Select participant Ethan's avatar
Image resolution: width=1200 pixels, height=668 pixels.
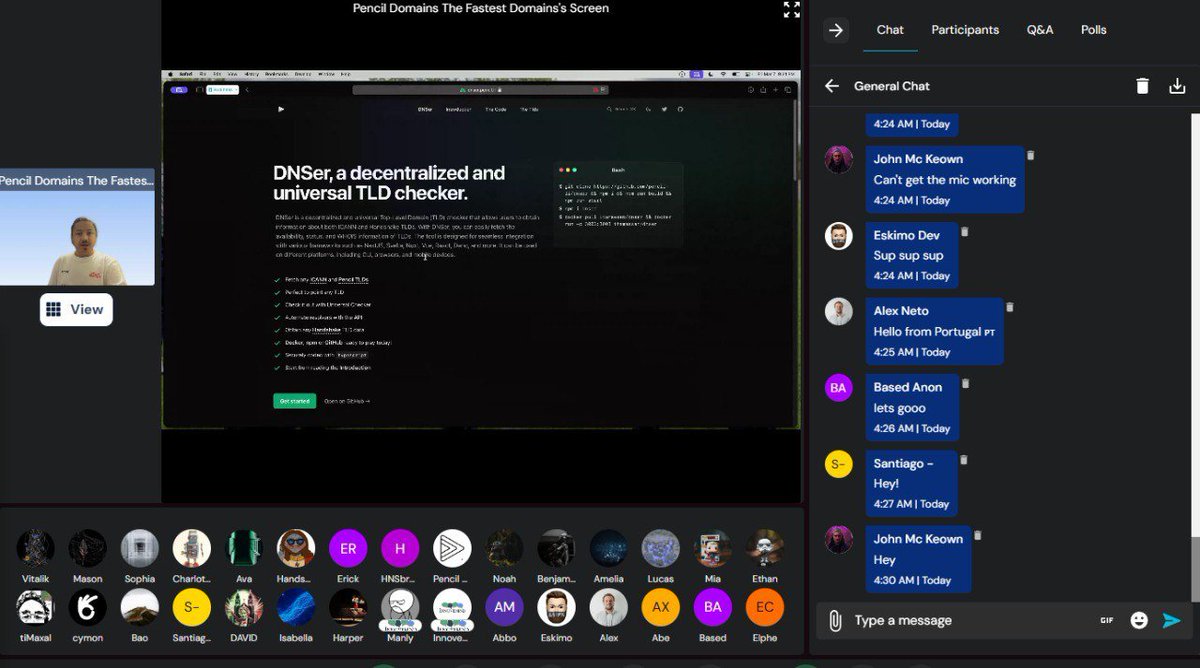(x=765, y=549)
